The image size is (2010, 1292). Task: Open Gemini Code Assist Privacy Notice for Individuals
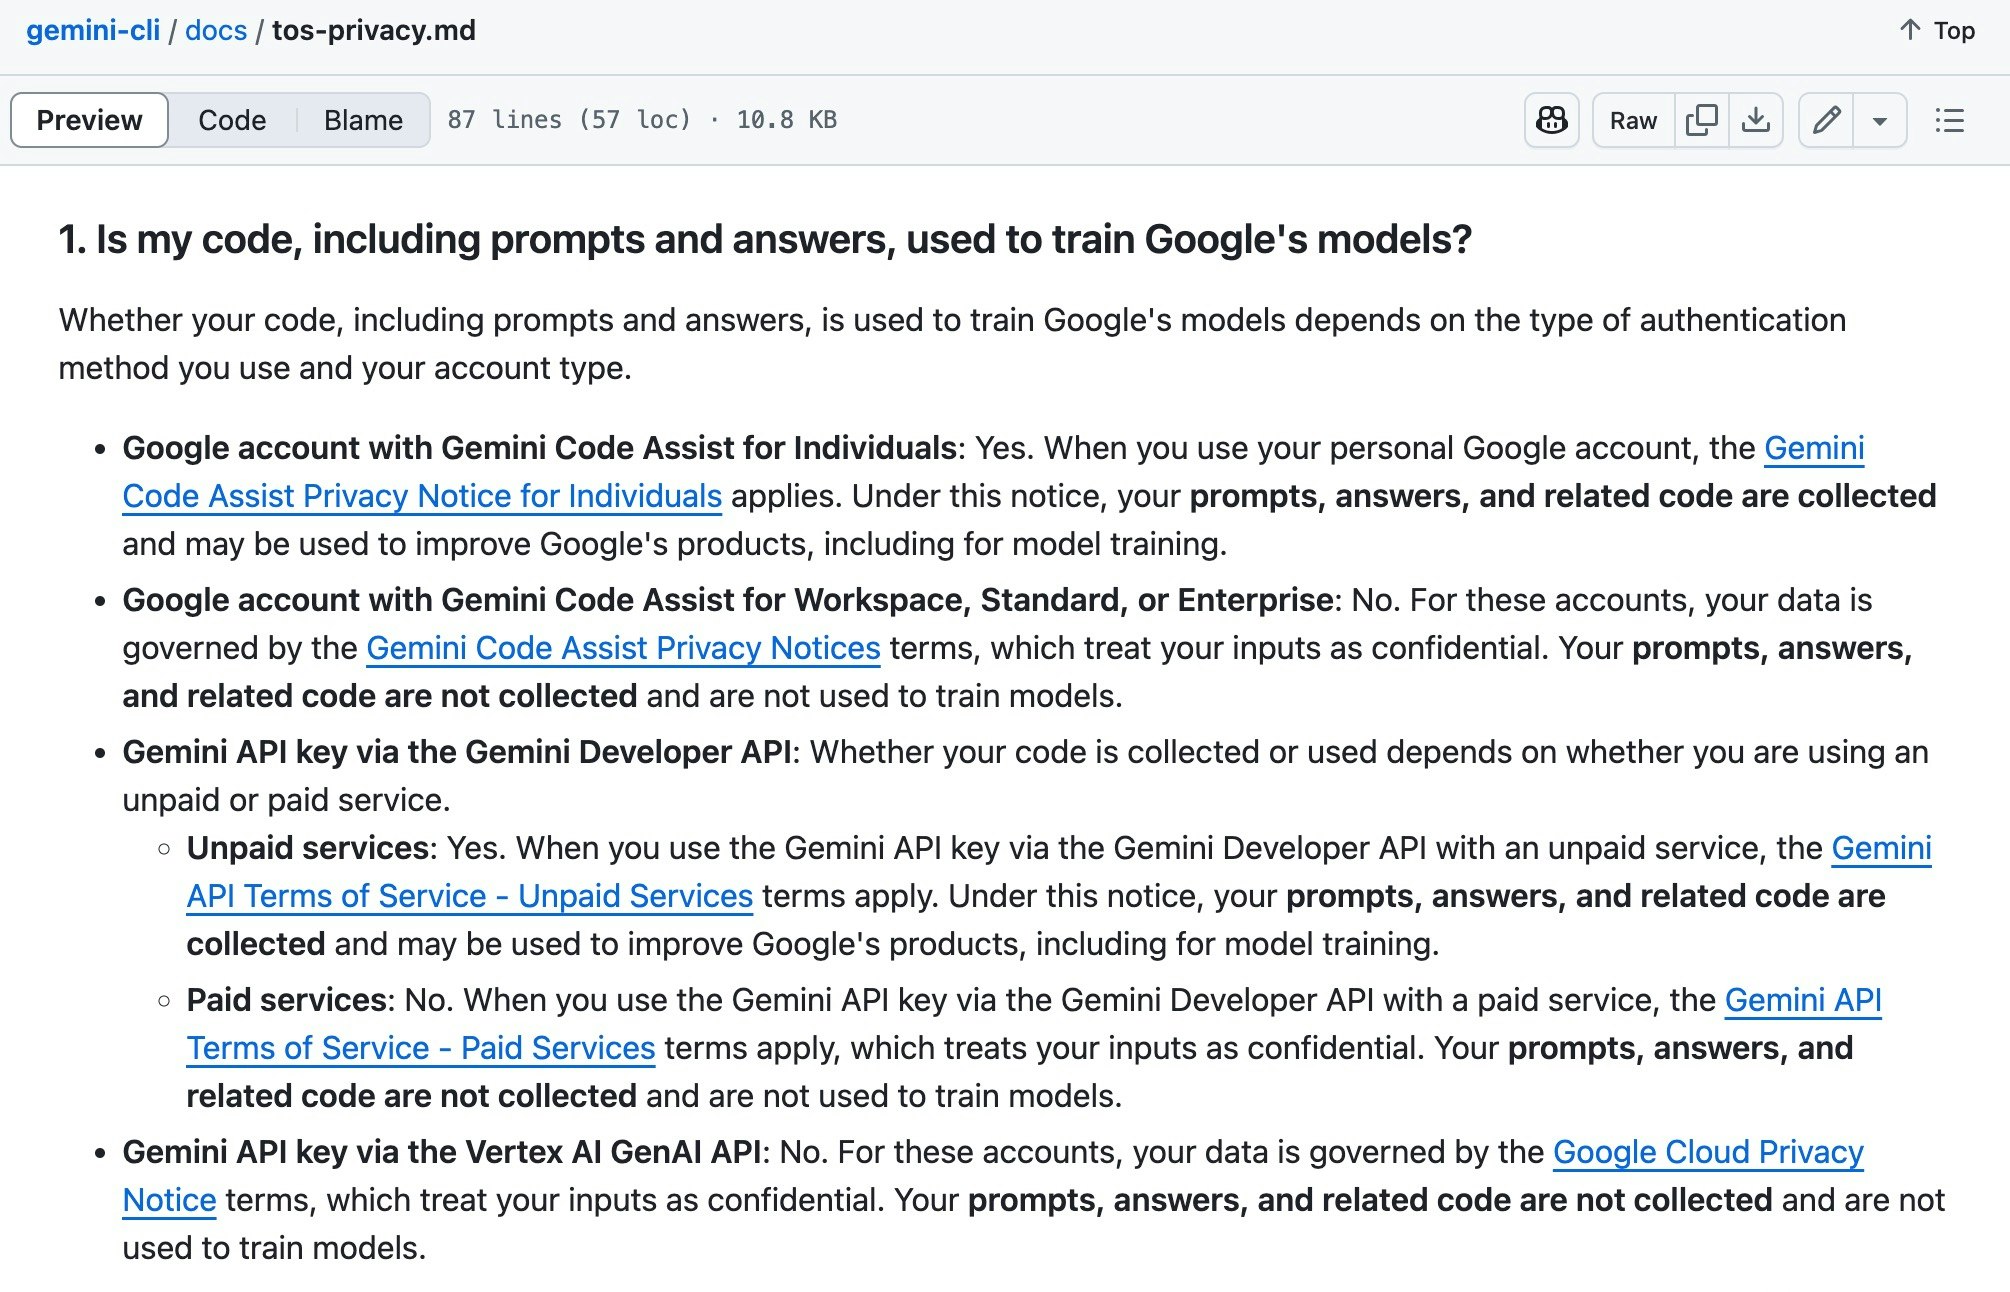(422, 496)
